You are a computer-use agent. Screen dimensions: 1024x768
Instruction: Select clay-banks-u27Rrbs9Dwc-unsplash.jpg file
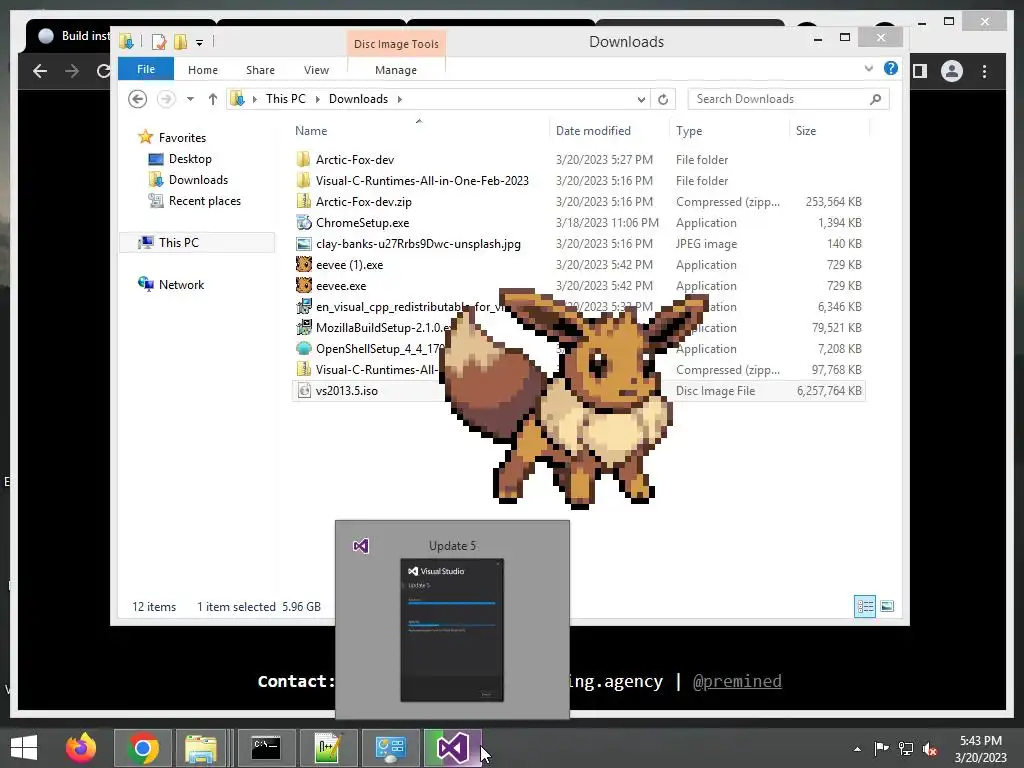coord(418,244)
